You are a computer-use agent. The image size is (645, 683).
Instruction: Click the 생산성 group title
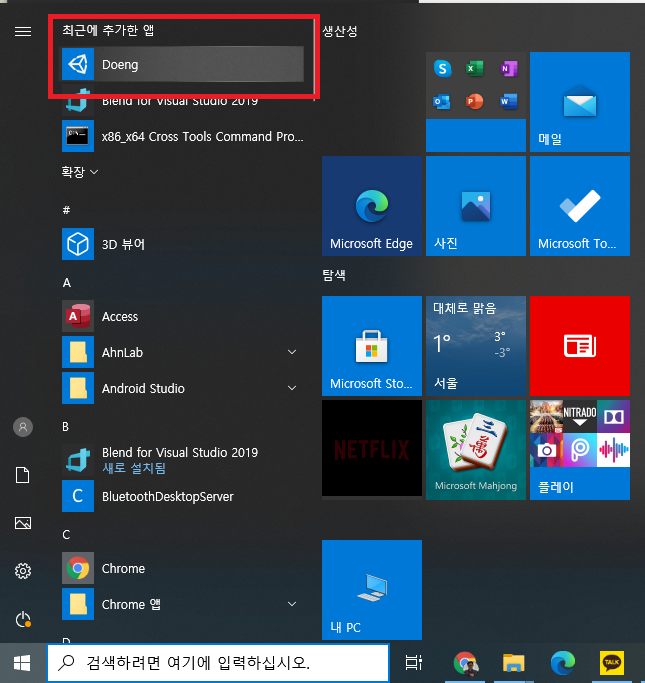click(x=340, y=31)
